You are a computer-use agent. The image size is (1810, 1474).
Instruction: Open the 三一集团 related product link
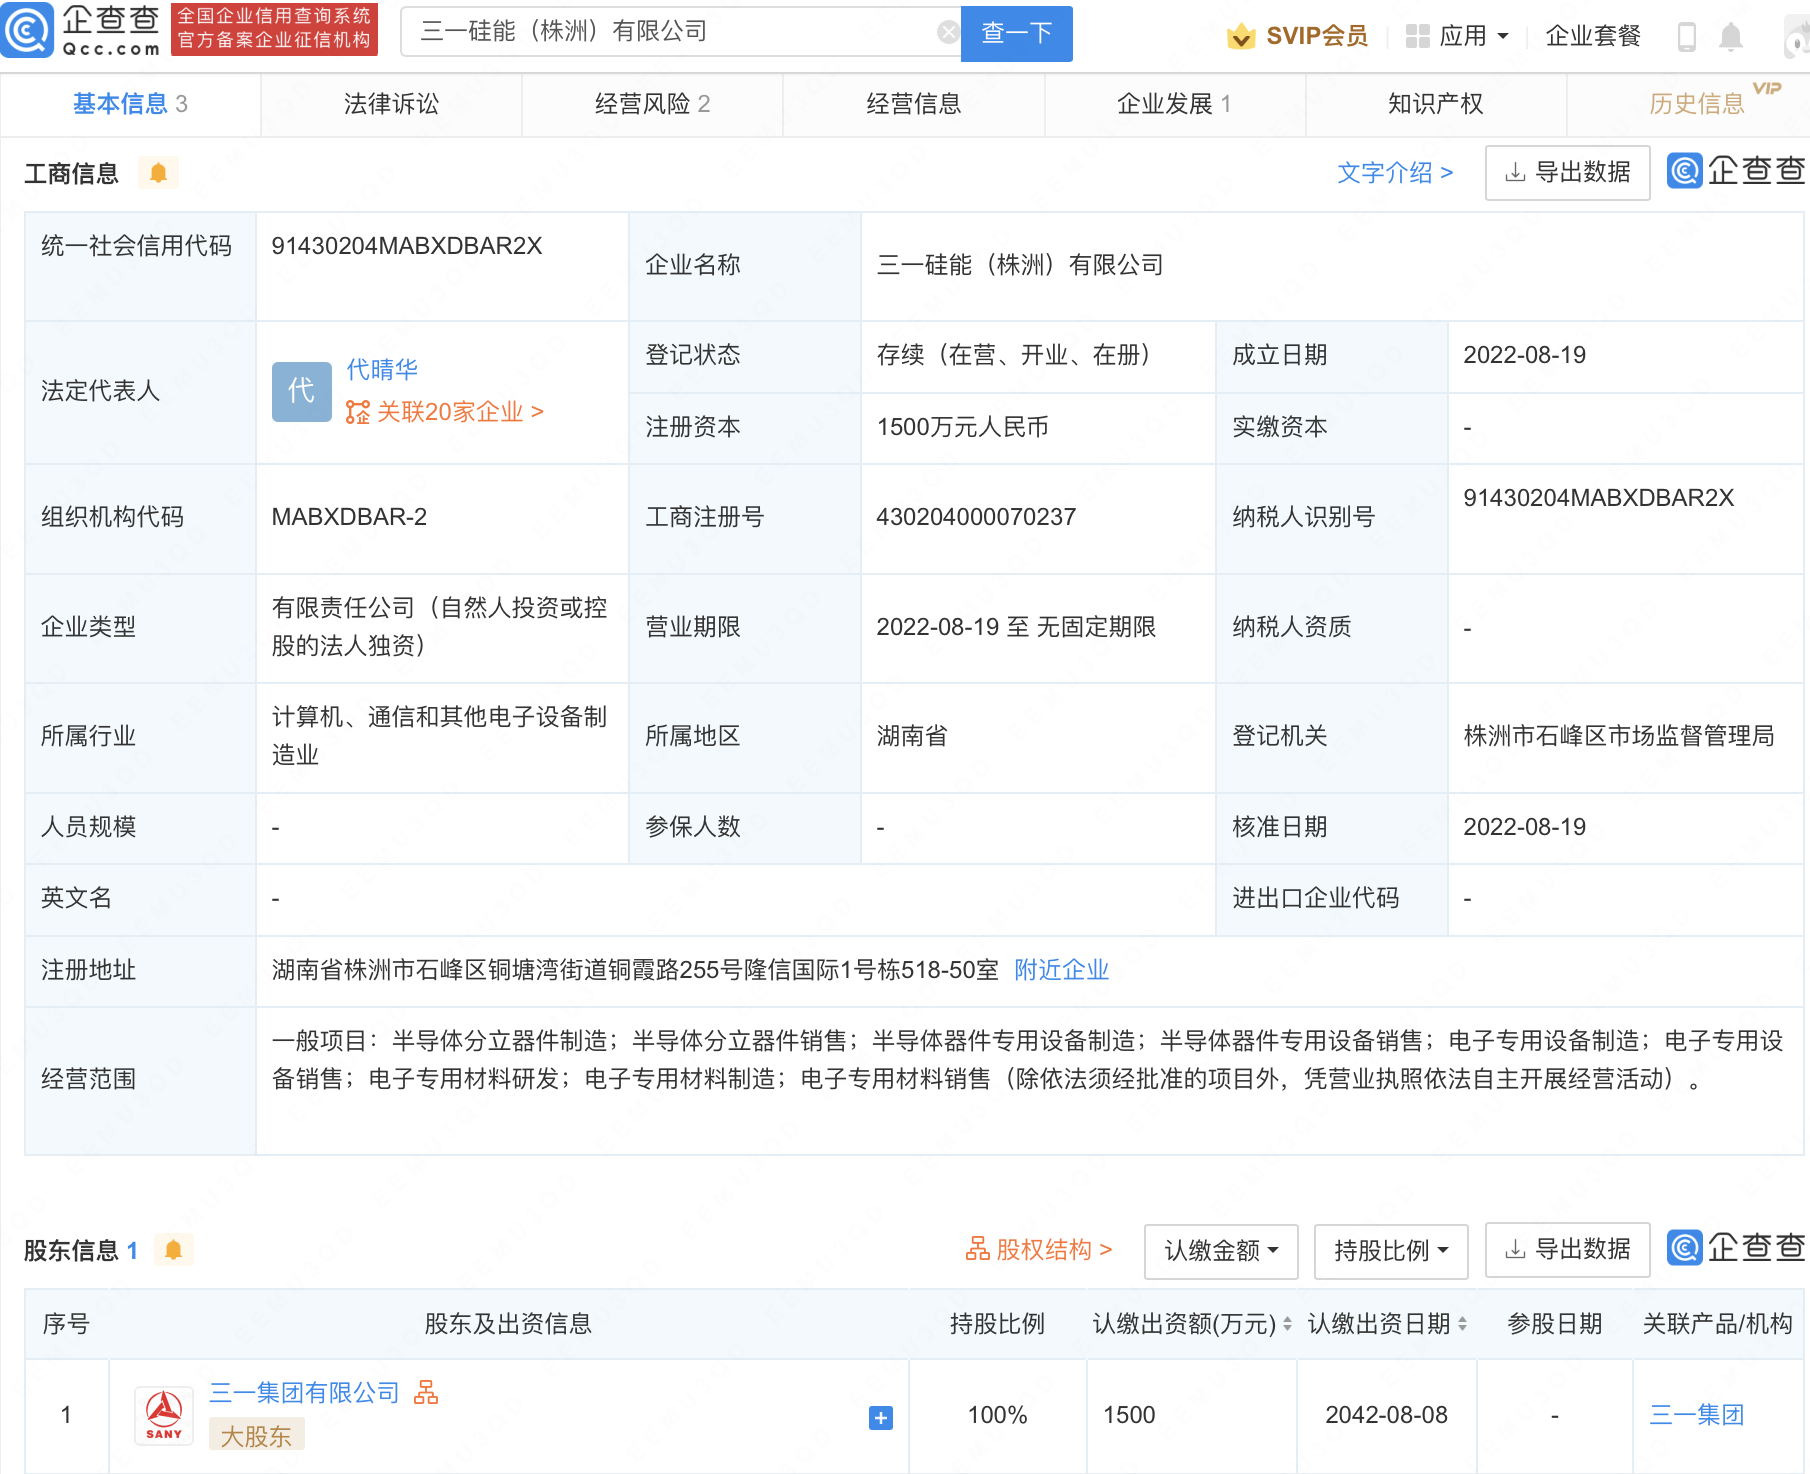click(1696, 1415)
